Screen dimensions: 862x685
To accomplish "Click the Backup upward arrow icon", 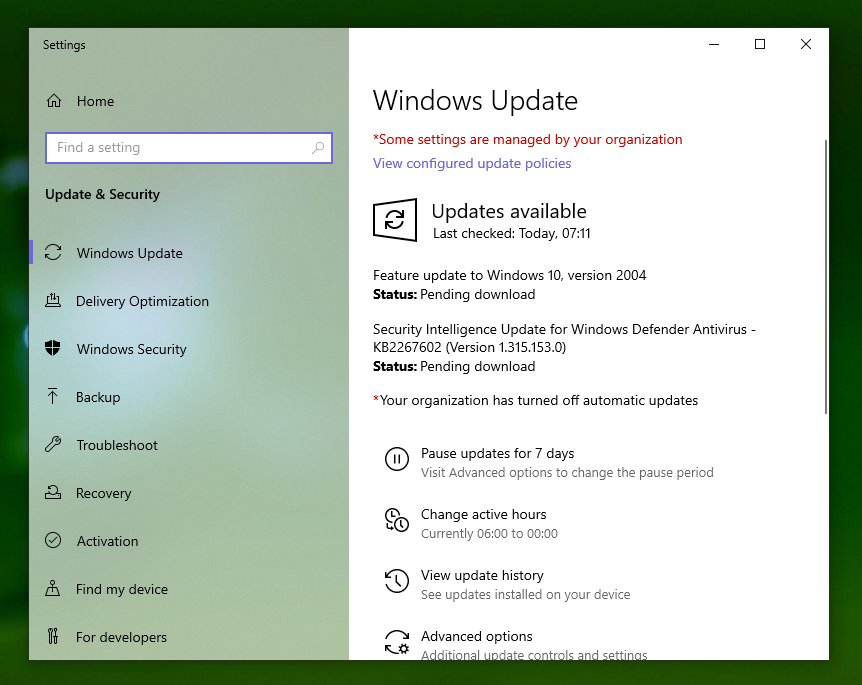I will point(53,396).
